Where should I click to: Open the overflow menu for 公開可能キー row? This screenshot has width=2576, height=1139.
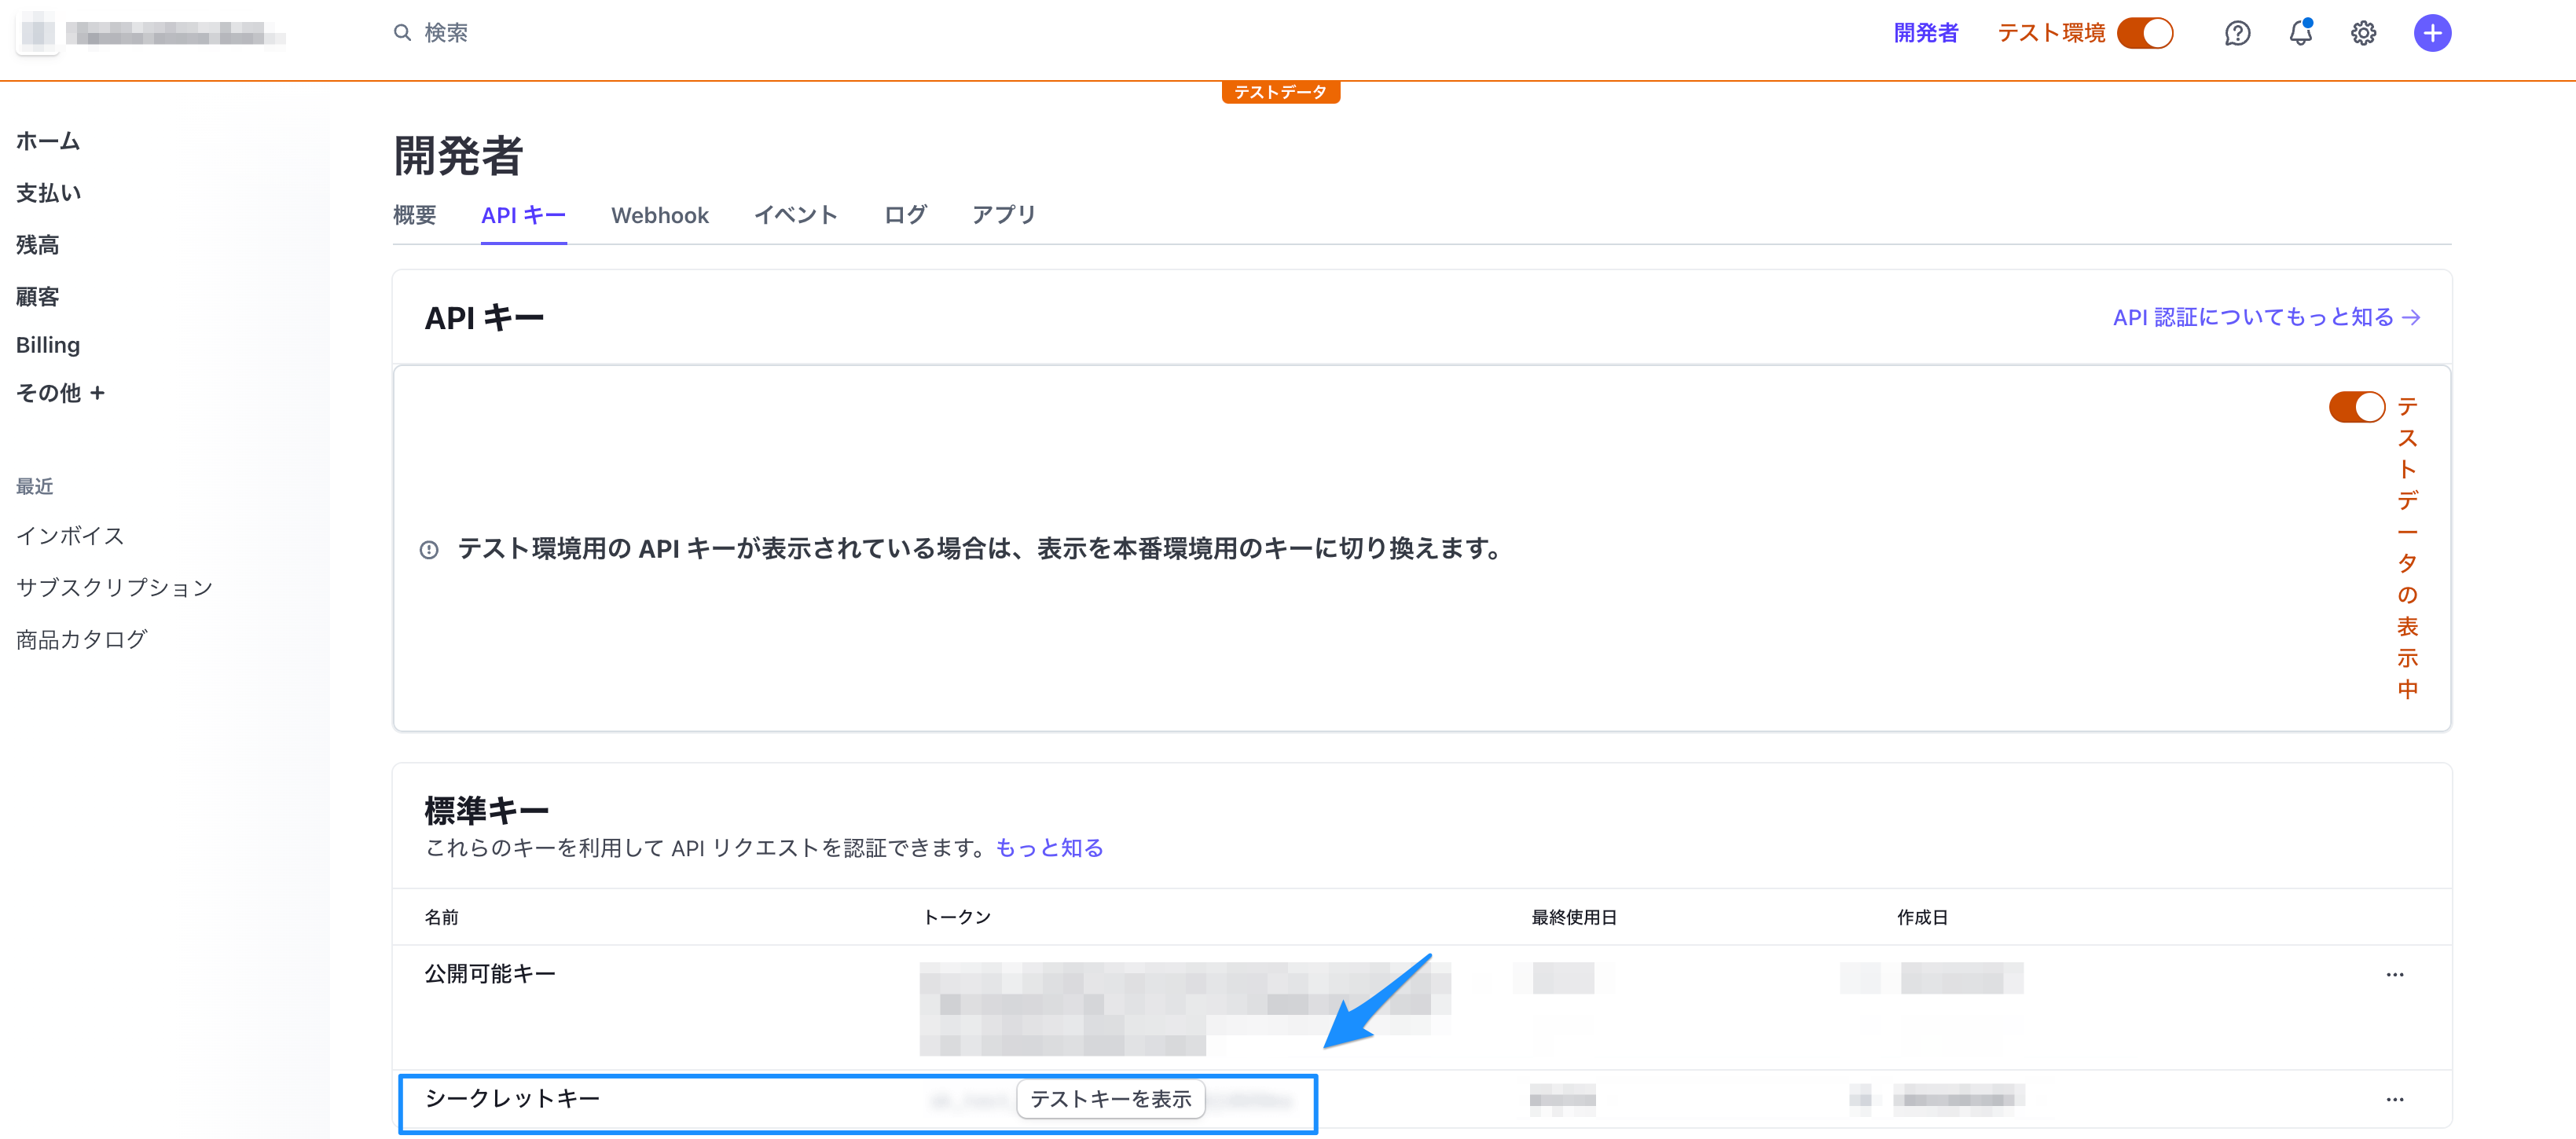[x=2395, y=975]
